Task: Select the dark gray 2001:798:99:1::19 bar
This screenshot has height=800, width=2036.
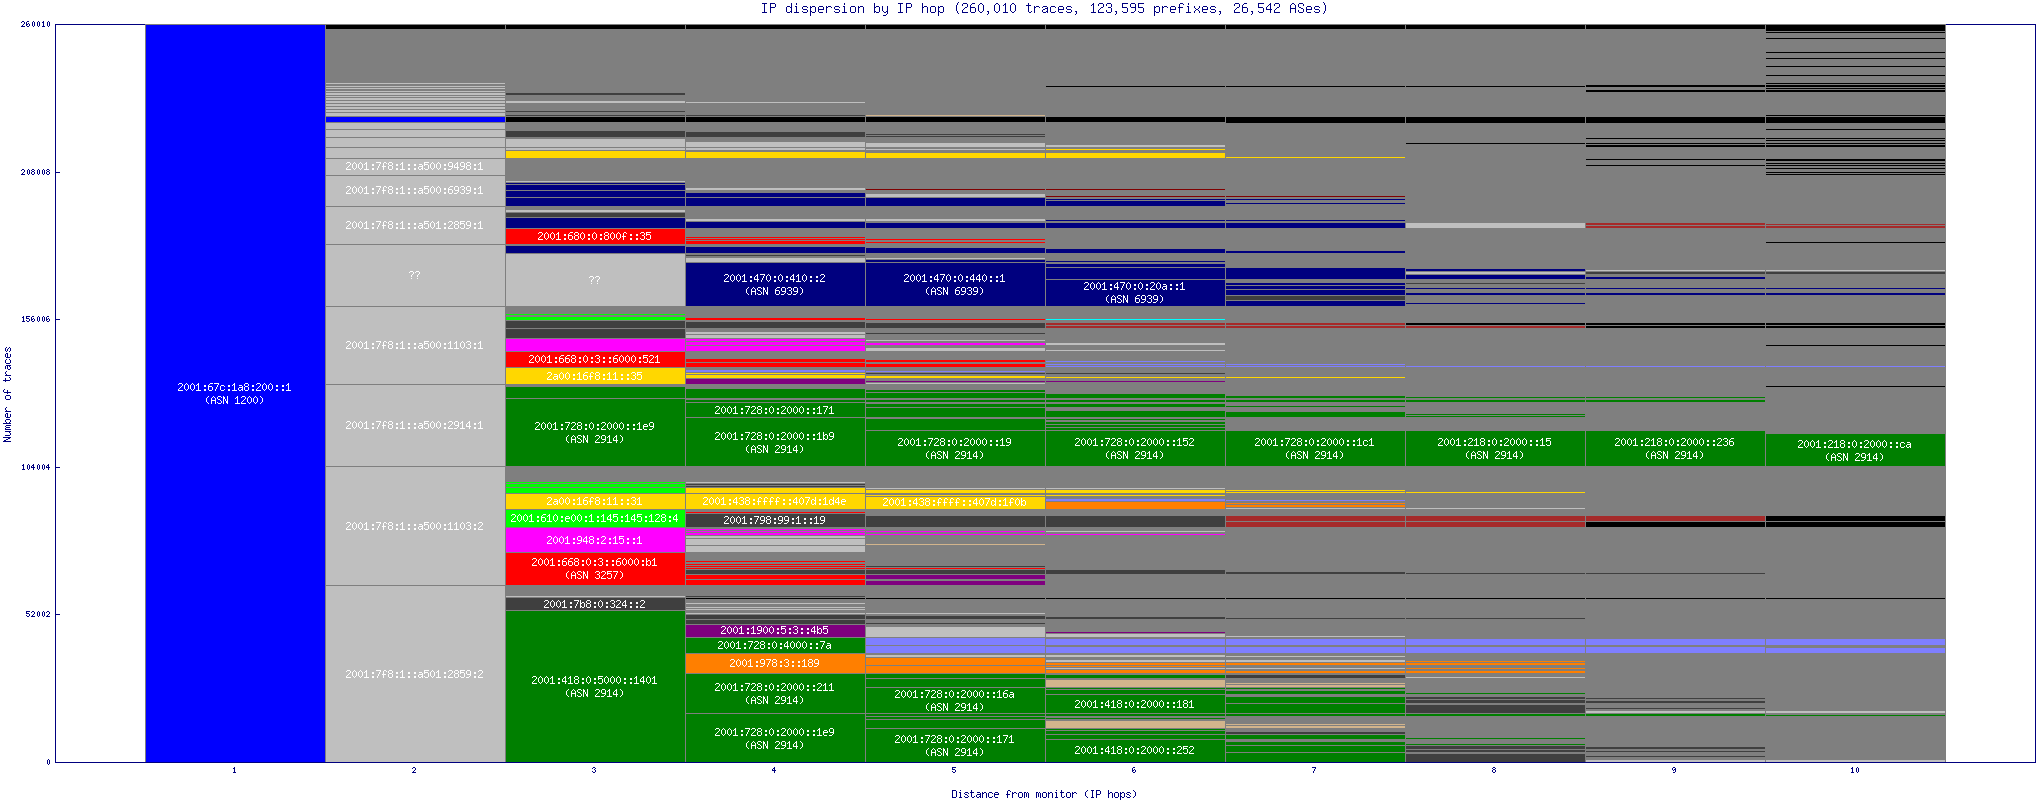Action: pos(775,520)
